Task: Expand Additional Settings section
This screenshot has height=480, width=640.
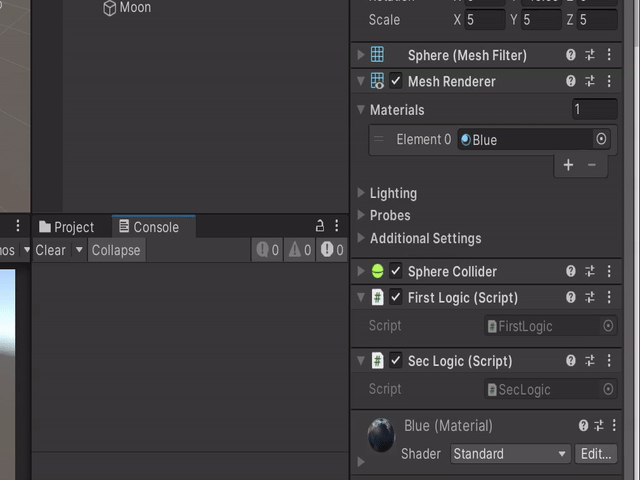Action: (x=360, y=238)
